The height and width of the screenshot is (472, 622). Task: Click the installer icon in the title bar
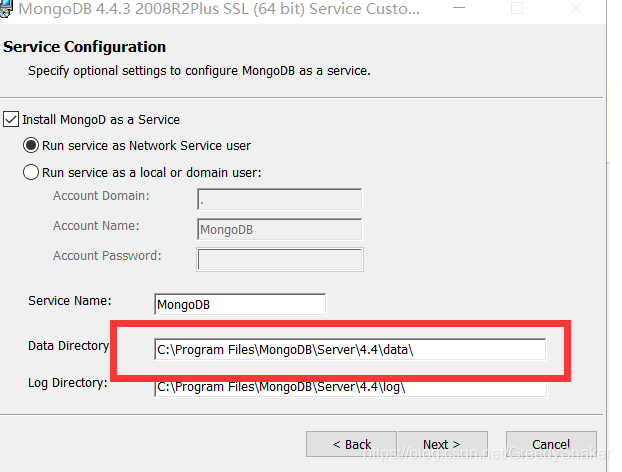[x=6, y=9]
